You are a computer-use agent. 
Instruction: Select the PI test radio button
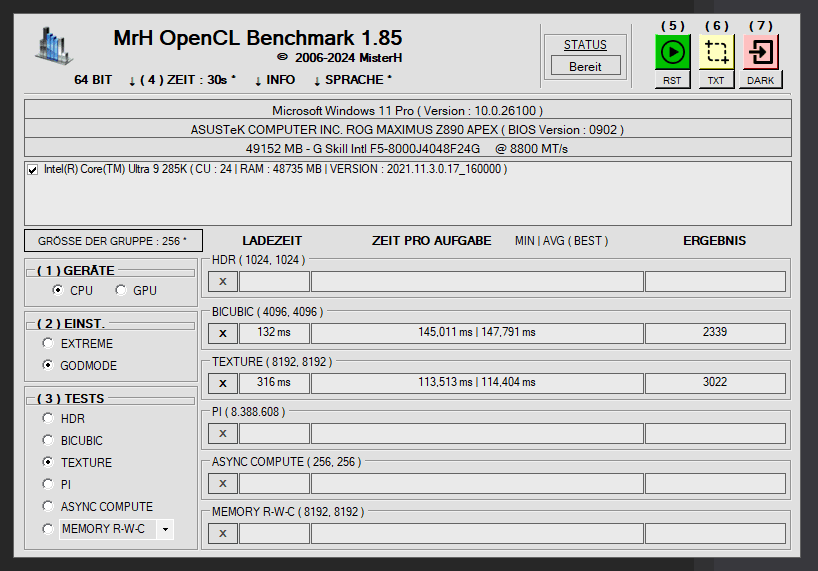[x=48, y=484]
